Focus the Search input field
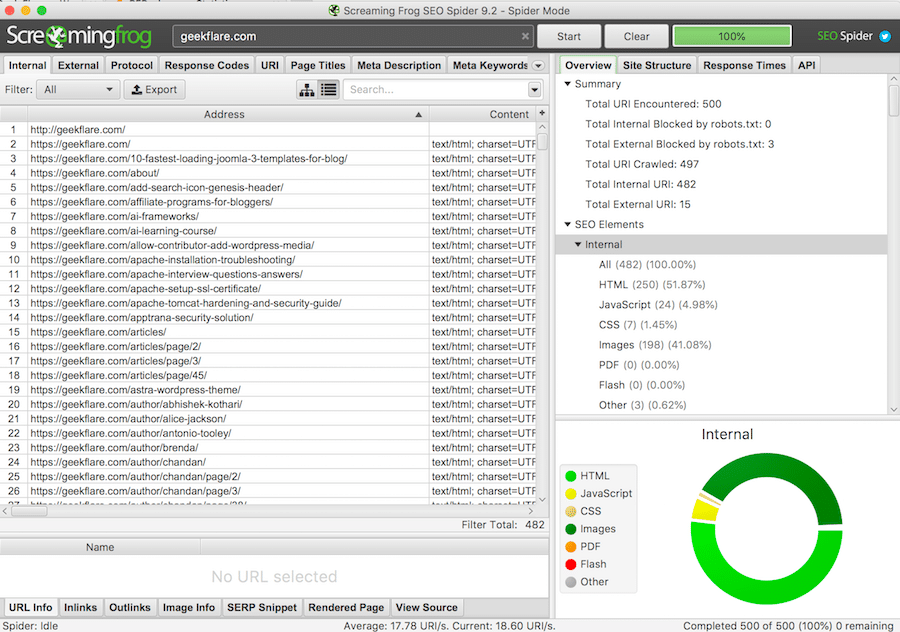 (x=436, y=90)
